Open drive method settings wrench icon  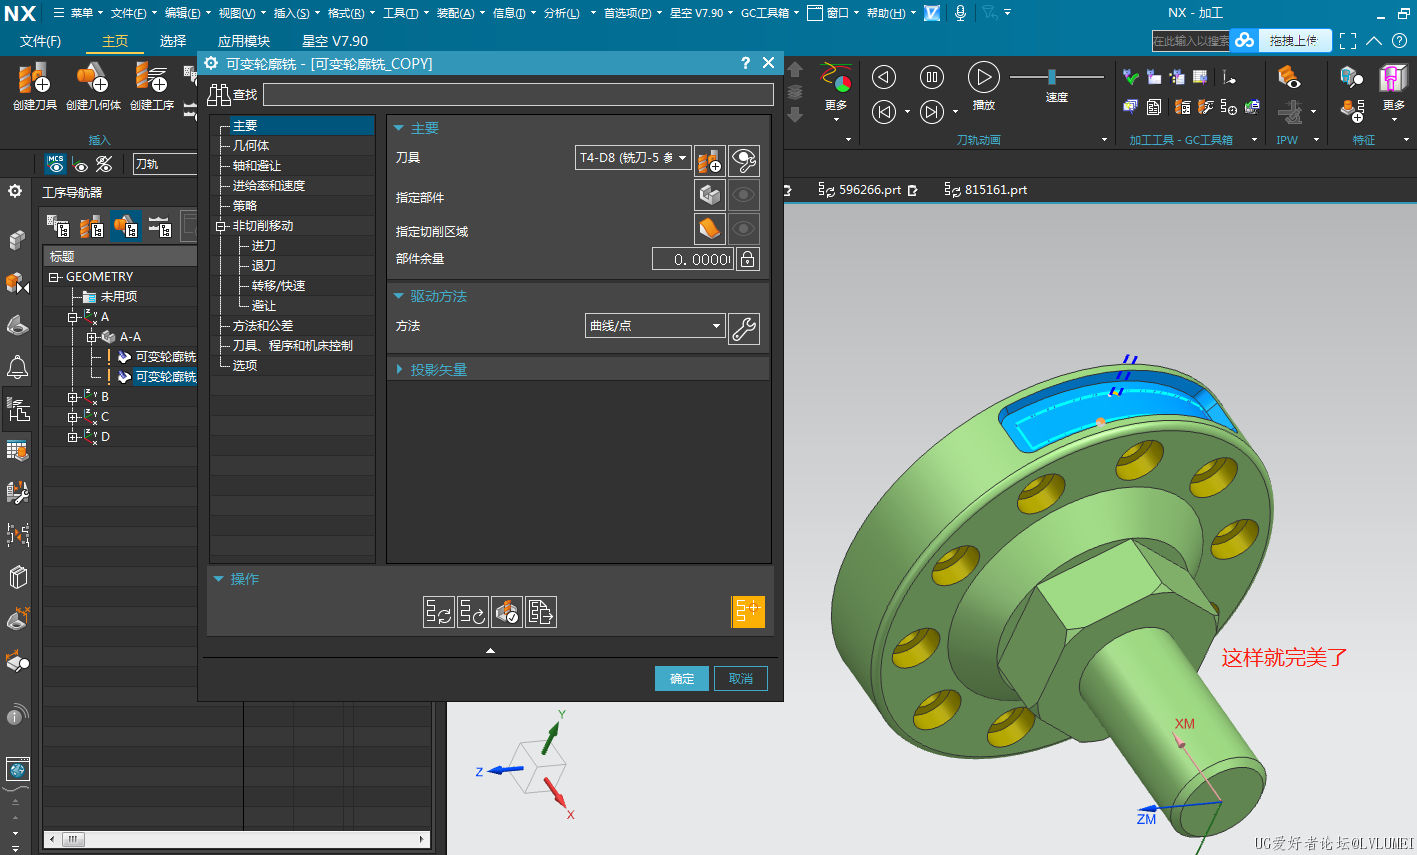[744, 329]
